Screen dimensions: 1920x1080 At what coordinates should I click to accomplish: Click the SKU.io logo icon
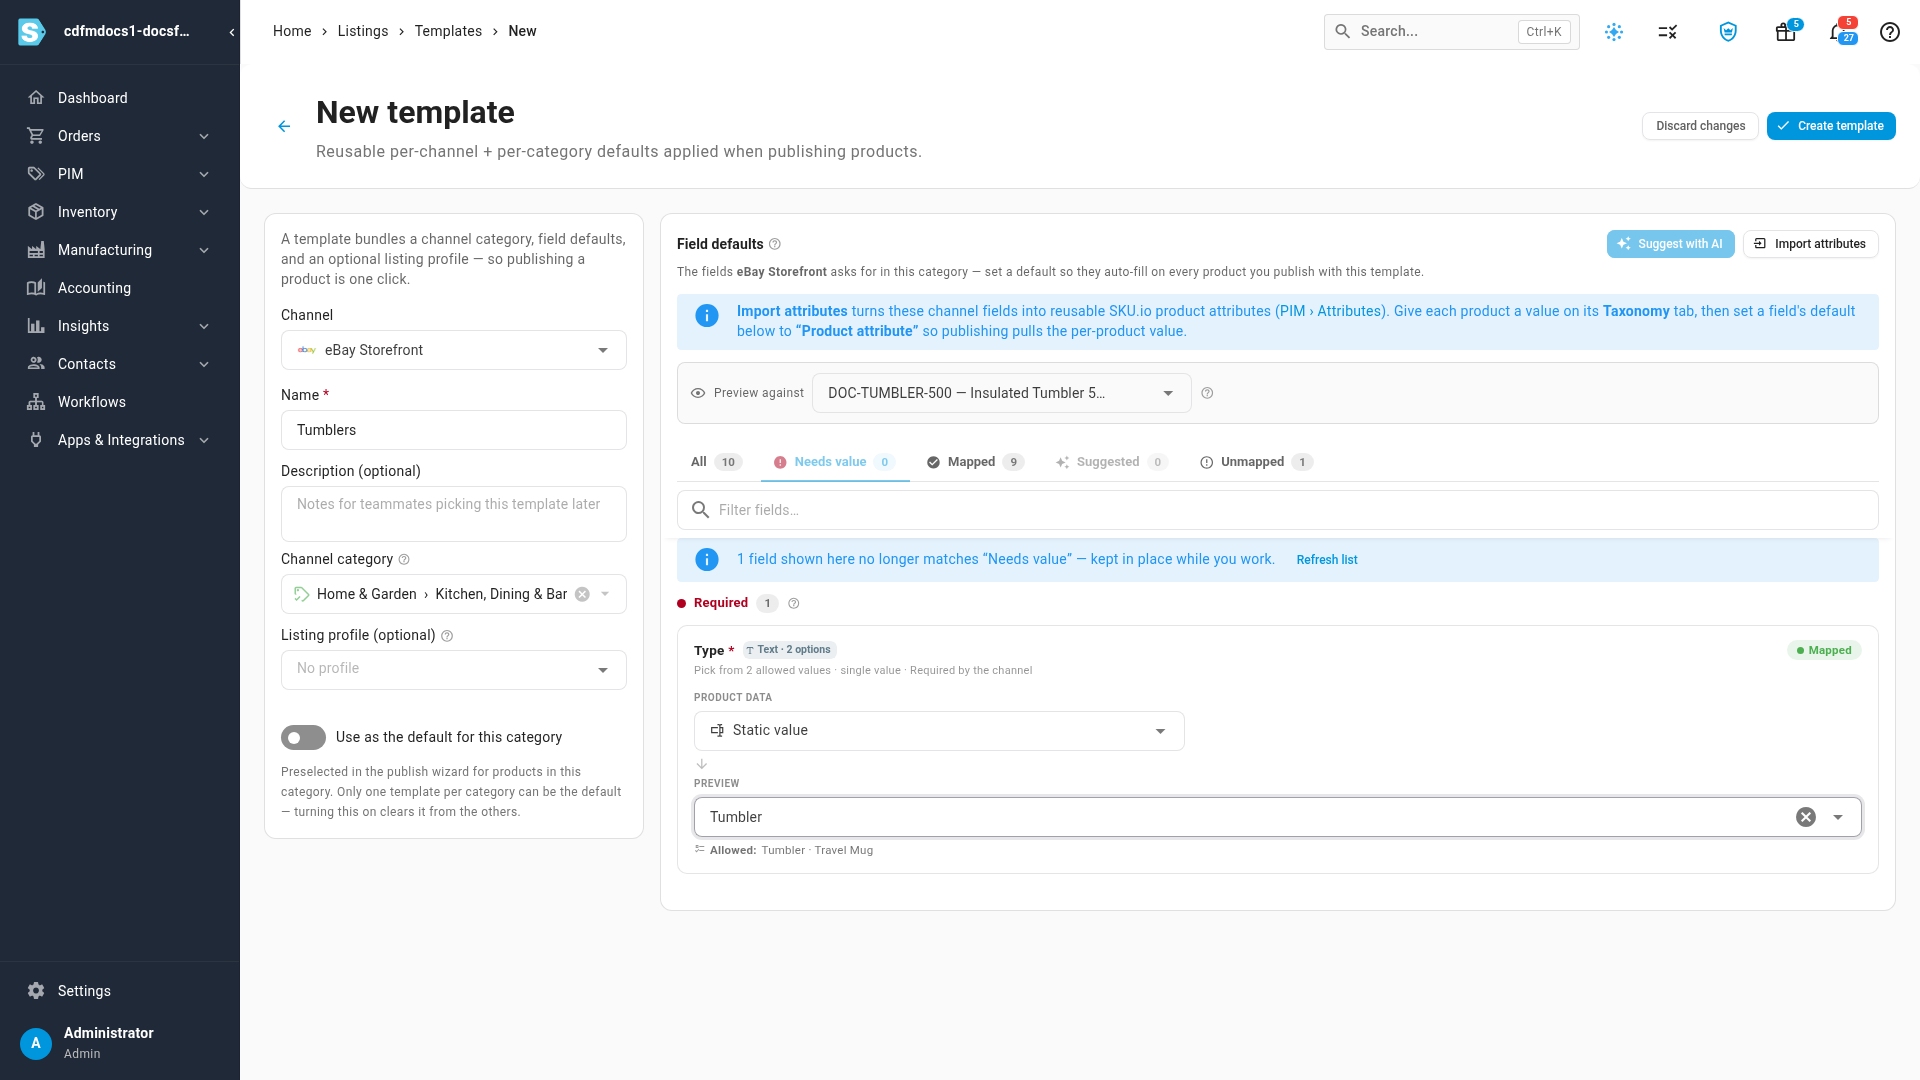pyautogui.click(x=32, y=32)
